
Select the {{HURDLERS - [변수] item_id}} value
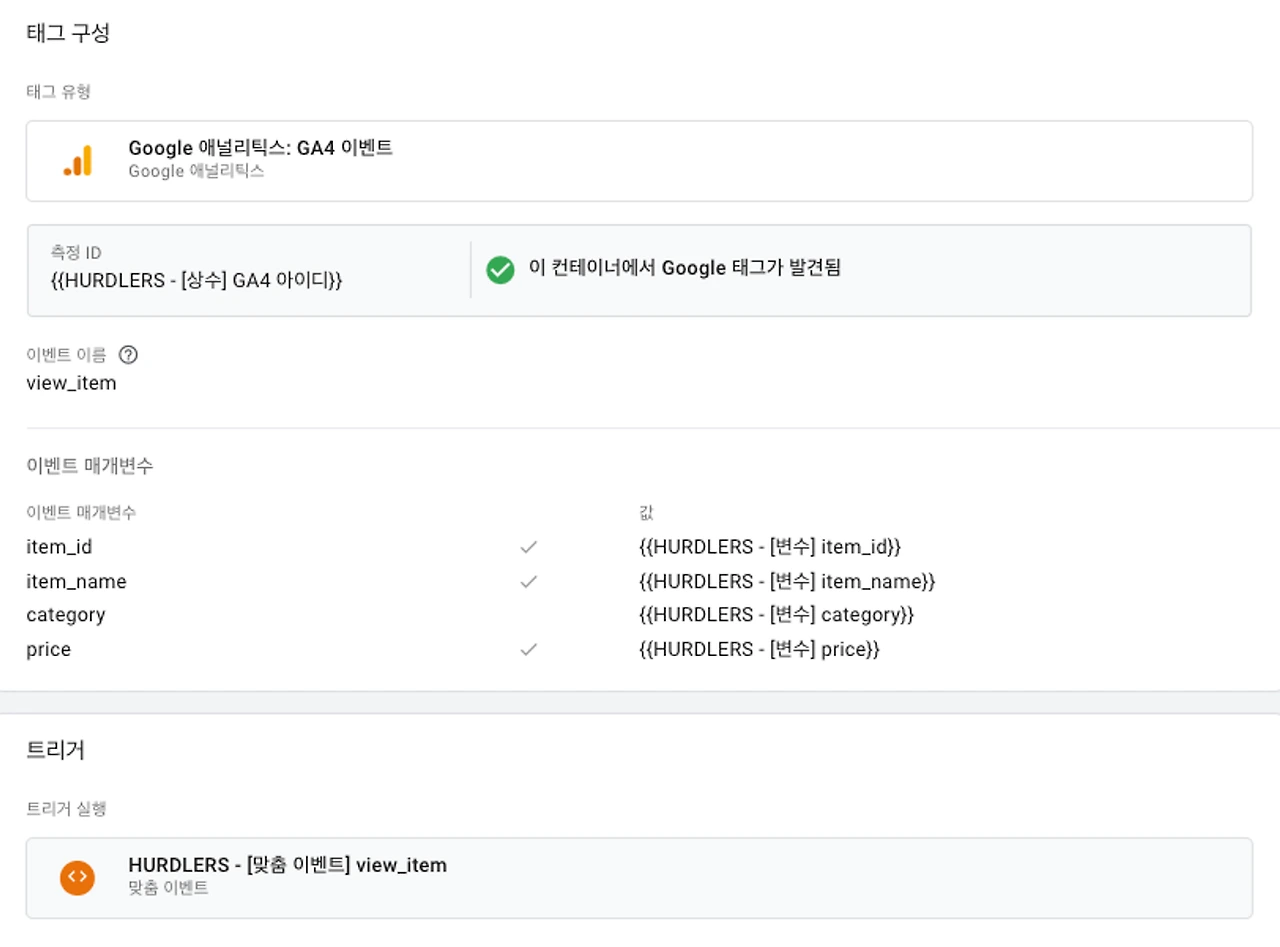pos(770,547)
